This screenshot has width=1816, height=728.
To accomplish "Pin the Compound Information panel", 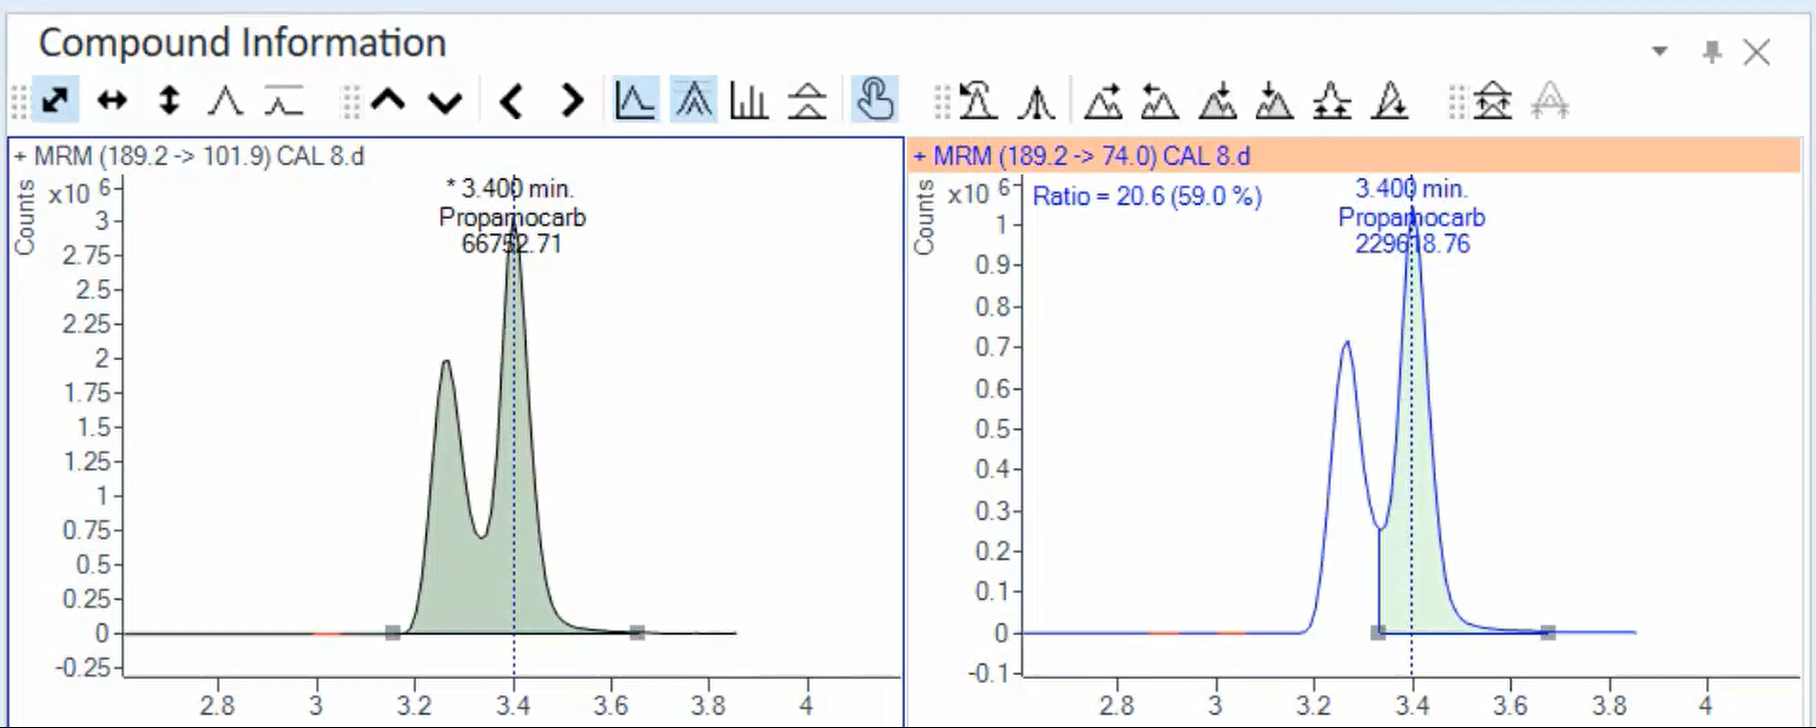I will (1712, 51).
